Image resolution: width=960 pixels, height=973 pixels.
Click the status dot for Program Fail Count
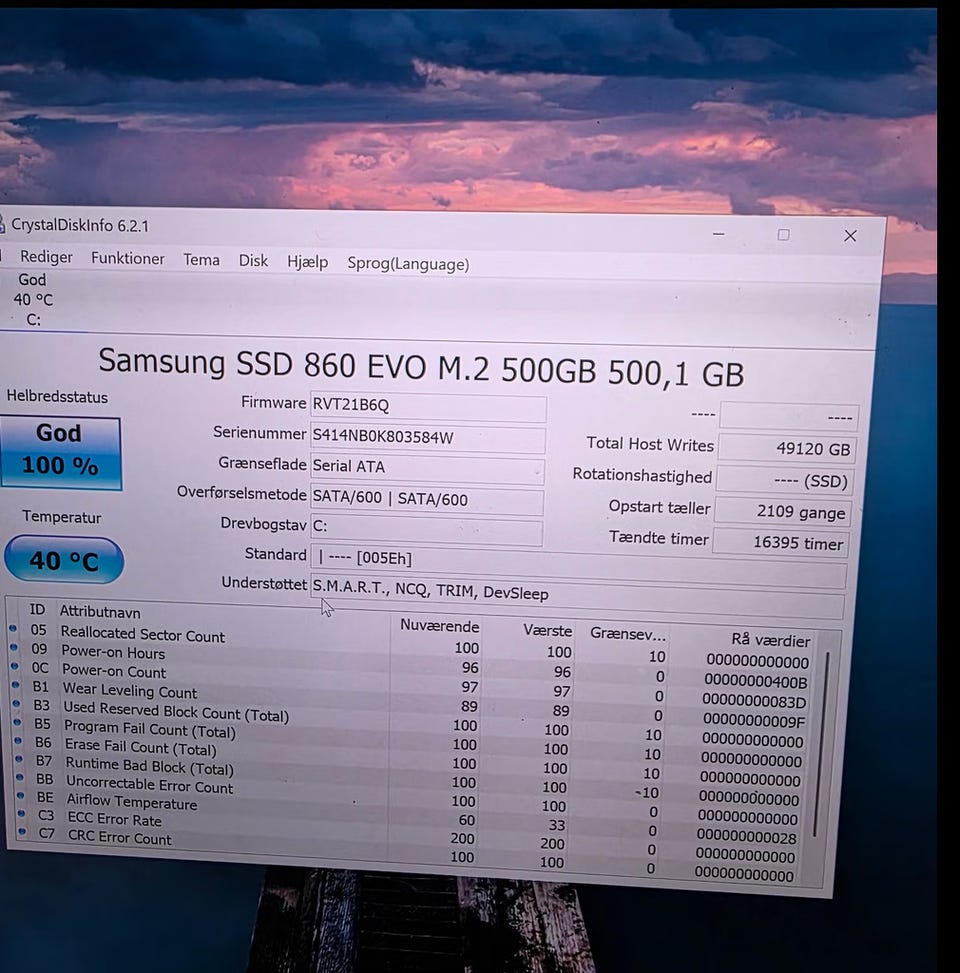(17, 722)
